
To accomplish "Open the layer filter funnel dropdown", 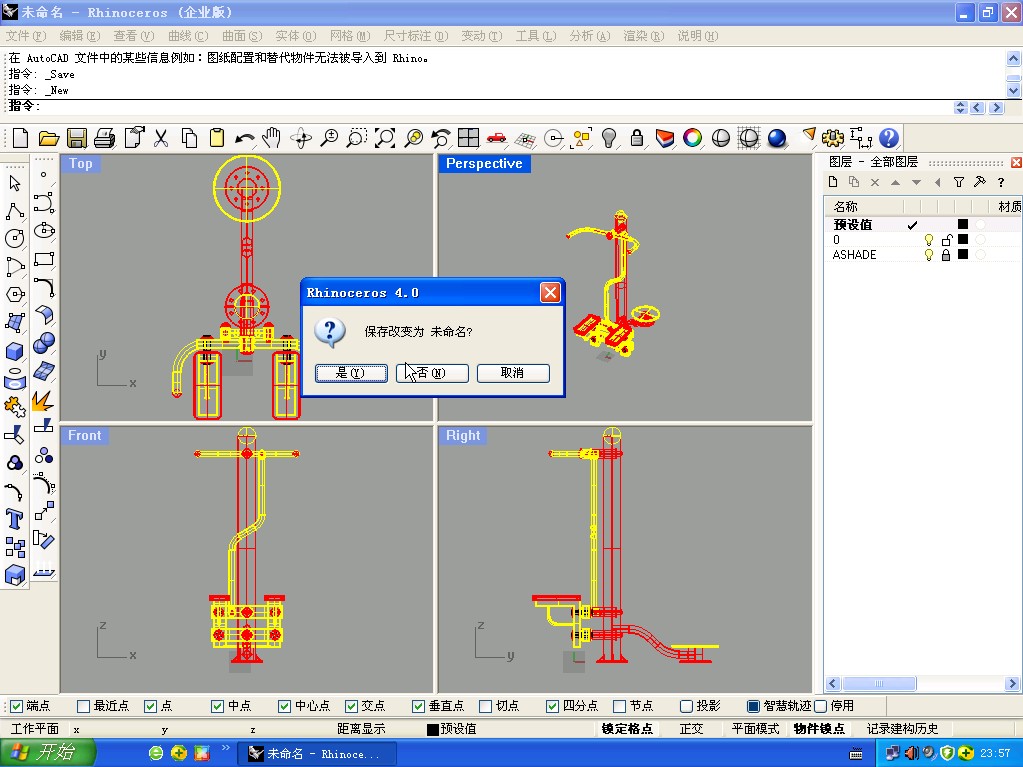I will coord(958,182).
